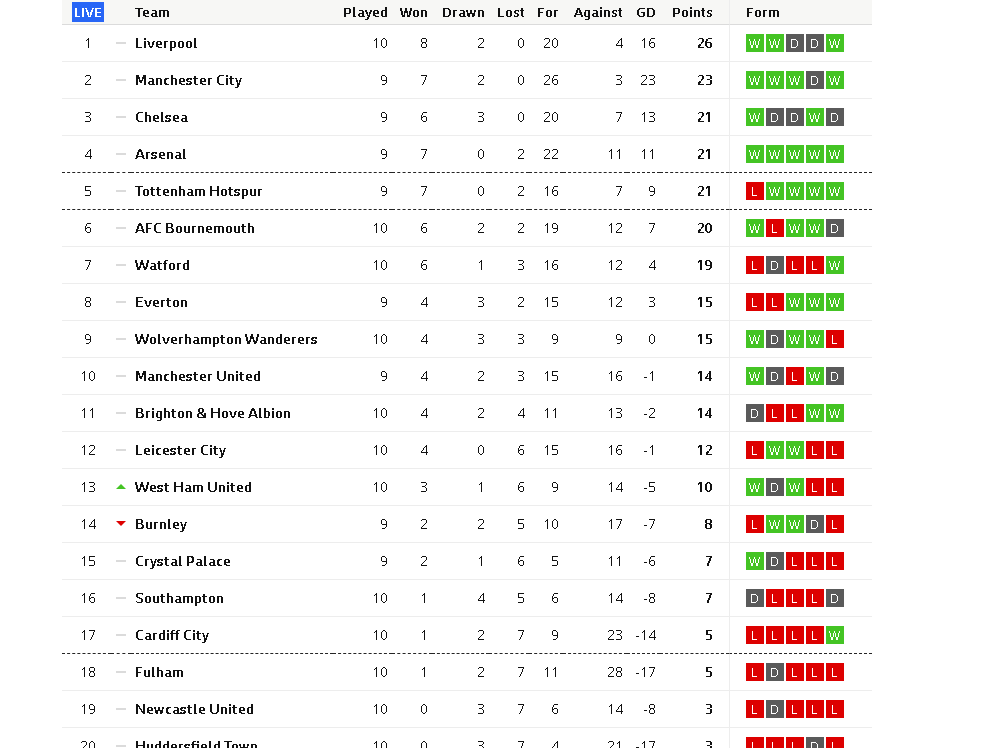This screenshot has width=1000, height=748.
Task: Click Cardiff City's green W form badge
Action: [834, 635]
